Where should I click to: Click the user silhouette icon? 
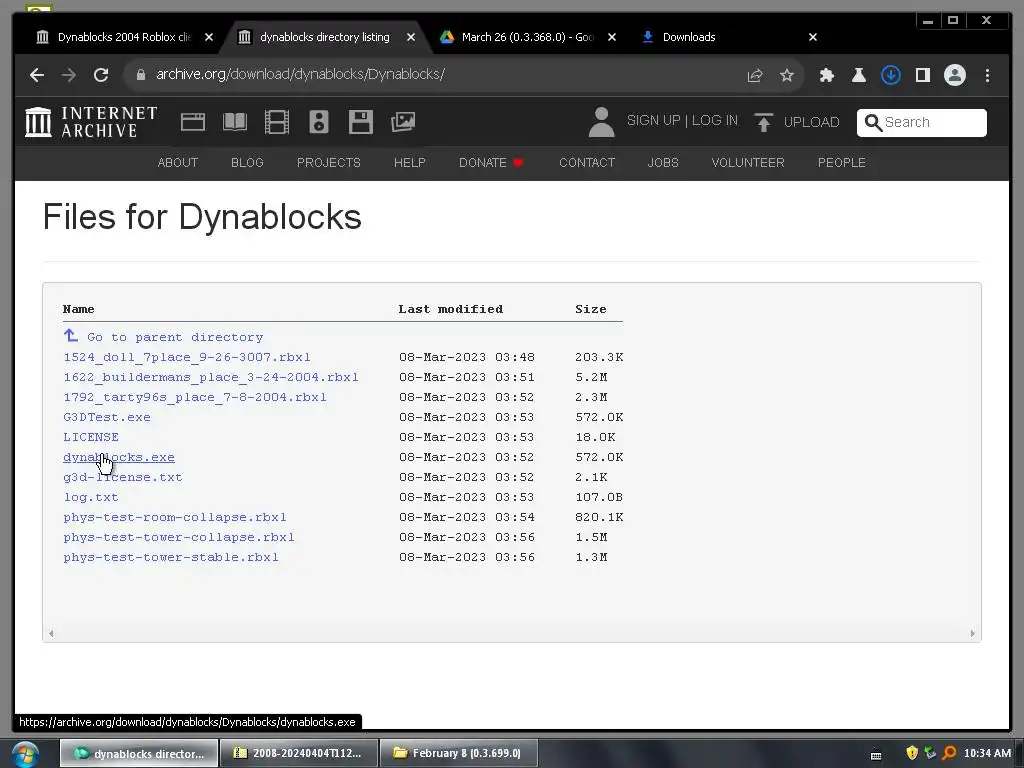[601, 122]
